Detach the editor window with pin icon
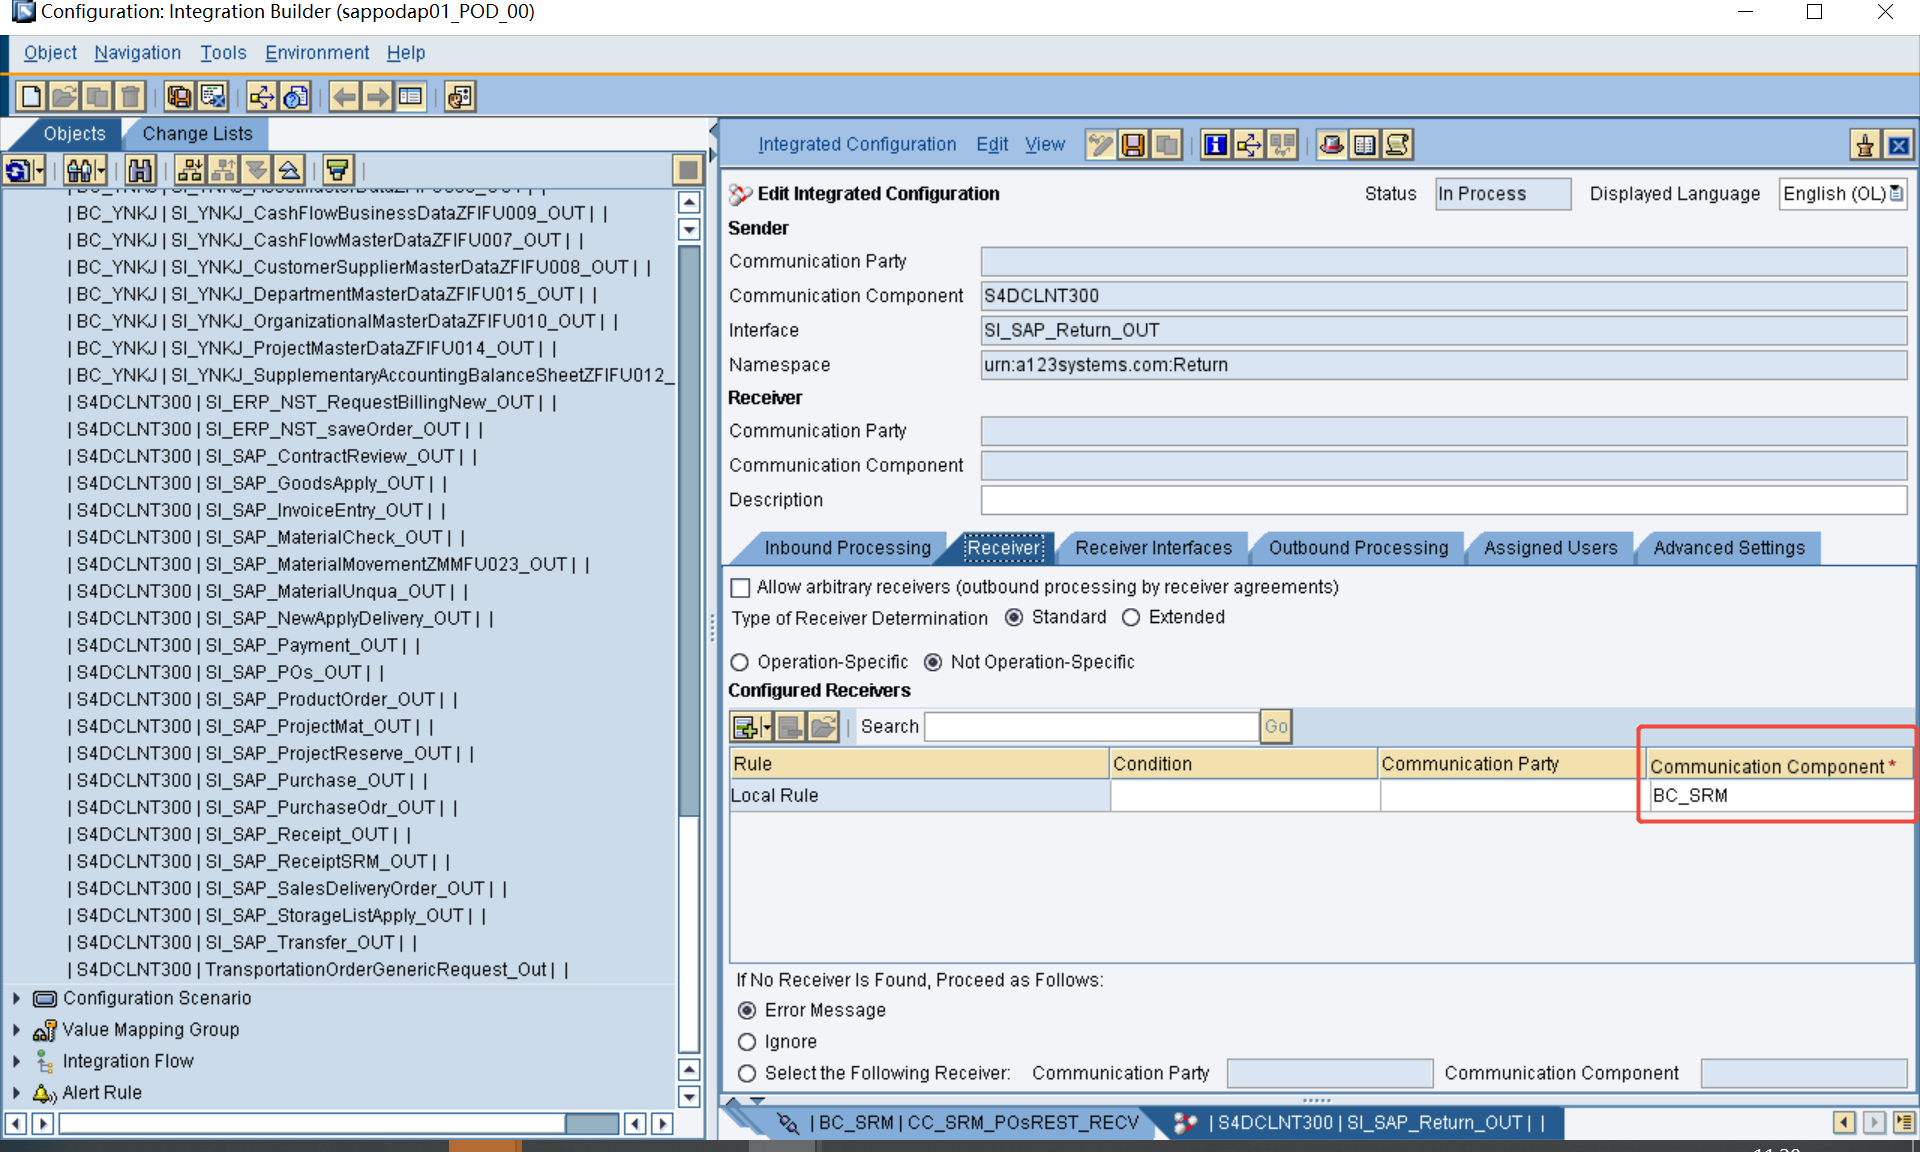 (x=1865, y=146)
